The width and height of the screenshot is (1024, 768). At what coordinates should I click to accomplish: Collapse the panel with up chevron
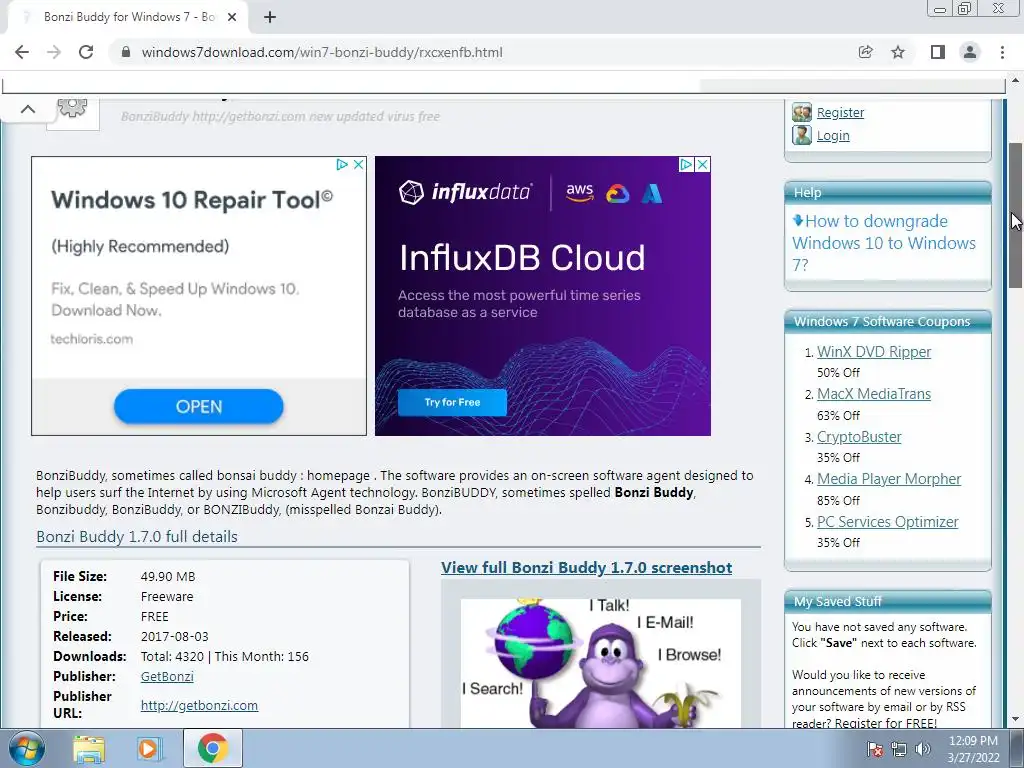[x=27, y=109]
